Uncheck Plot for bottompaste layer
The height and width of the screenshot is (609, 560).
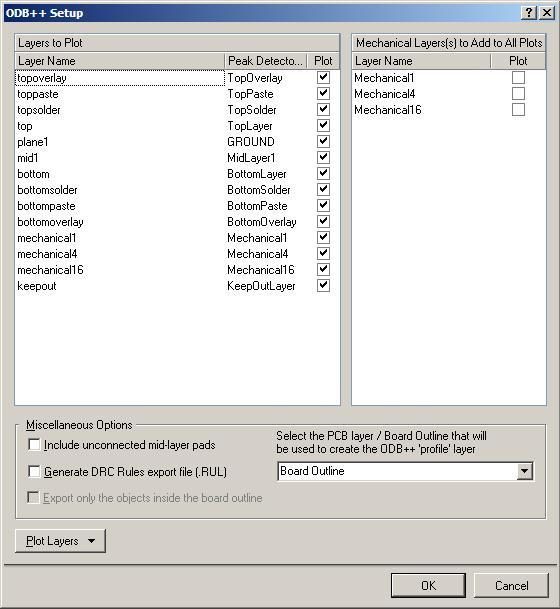click(x=323, y=205)
